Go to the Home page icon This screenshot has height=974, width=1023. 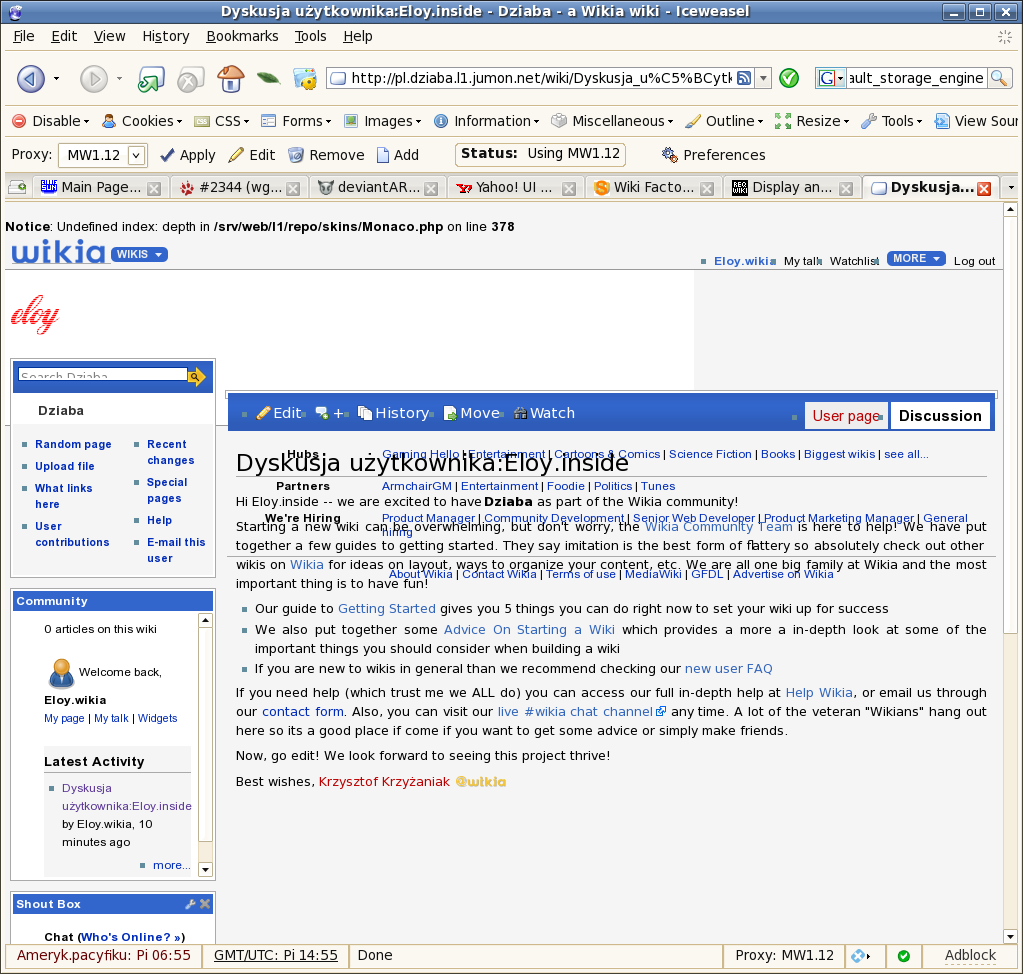coord(230,79)
